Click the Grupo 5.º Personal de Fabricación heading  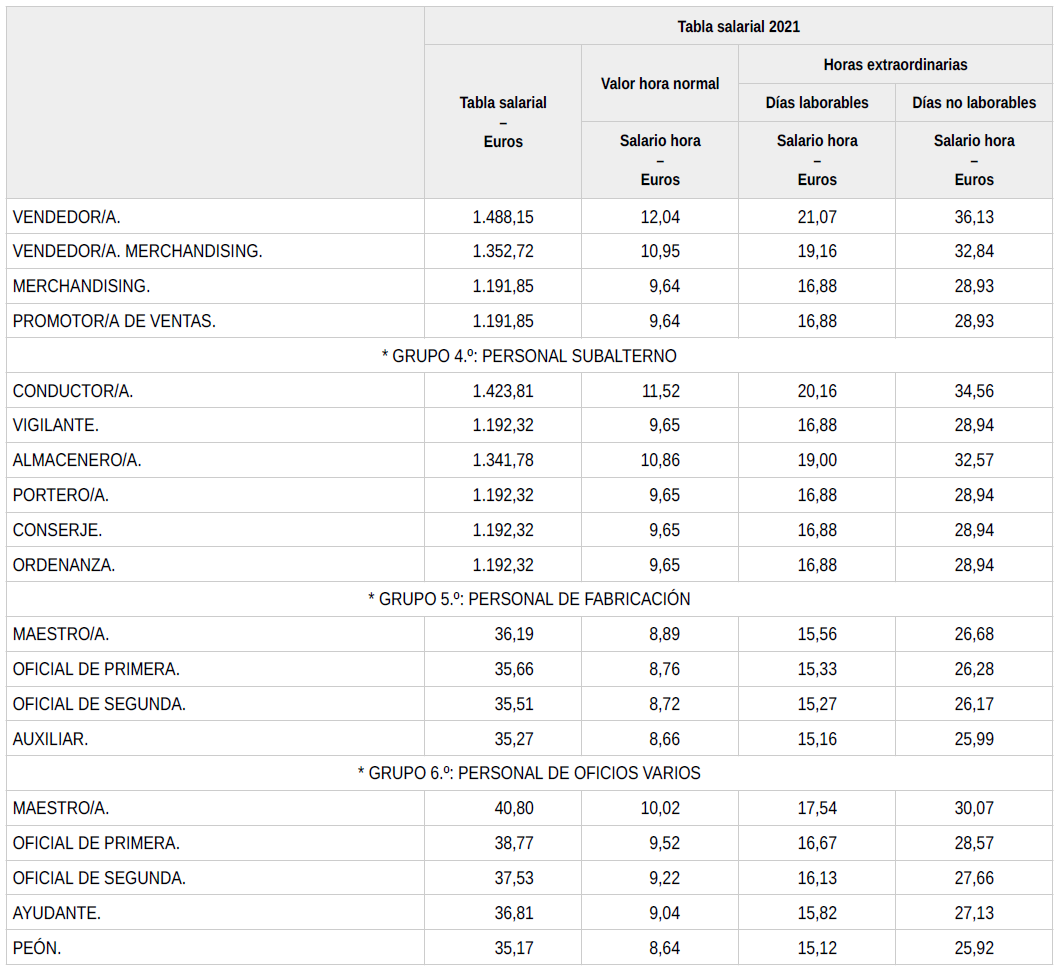pyautogui.click(x=529, y=599)
